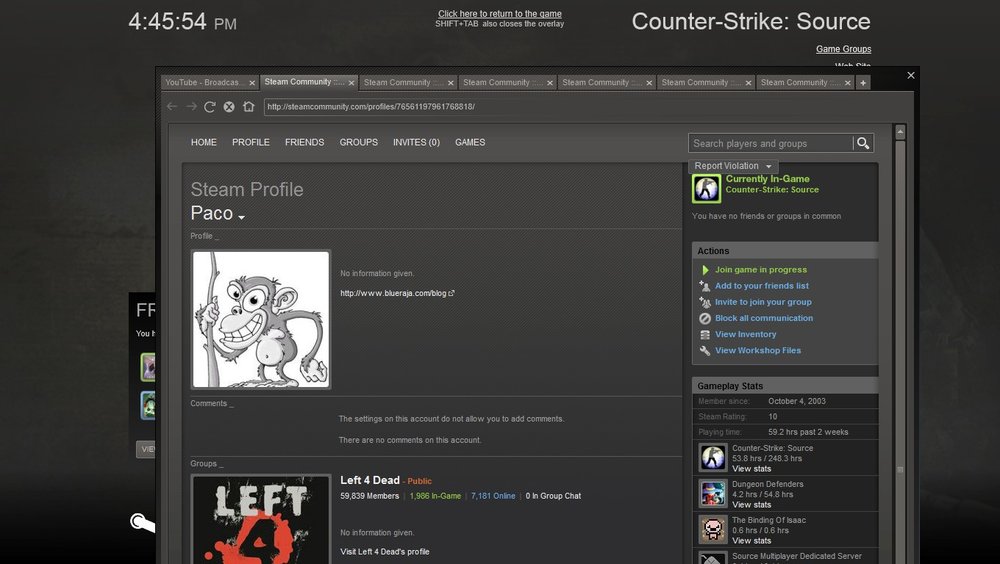Click View stats under Counter-Strike: Source
The height and width of the screenshot is (564, 1000).
(x=751, y=469)
